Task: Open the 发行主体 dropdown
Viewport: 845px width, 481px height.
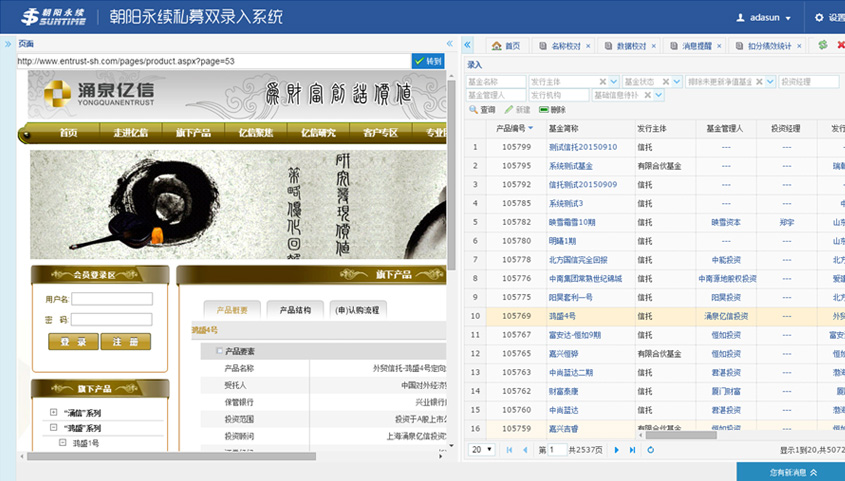Action: [614, 82]
